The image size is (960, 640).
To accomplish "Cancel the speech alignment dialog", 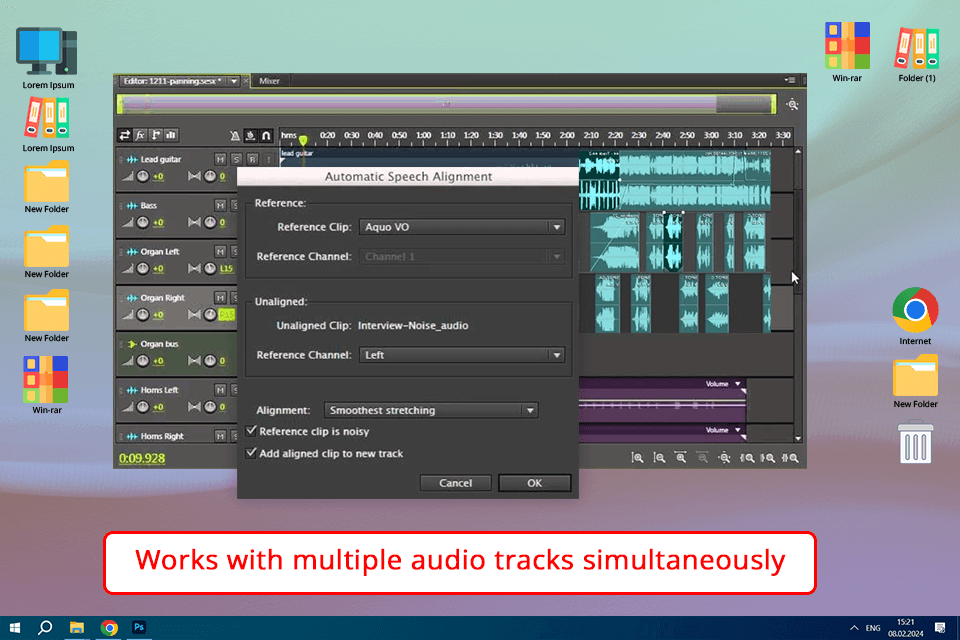I will pyautogui.click(x=456, y=483).
